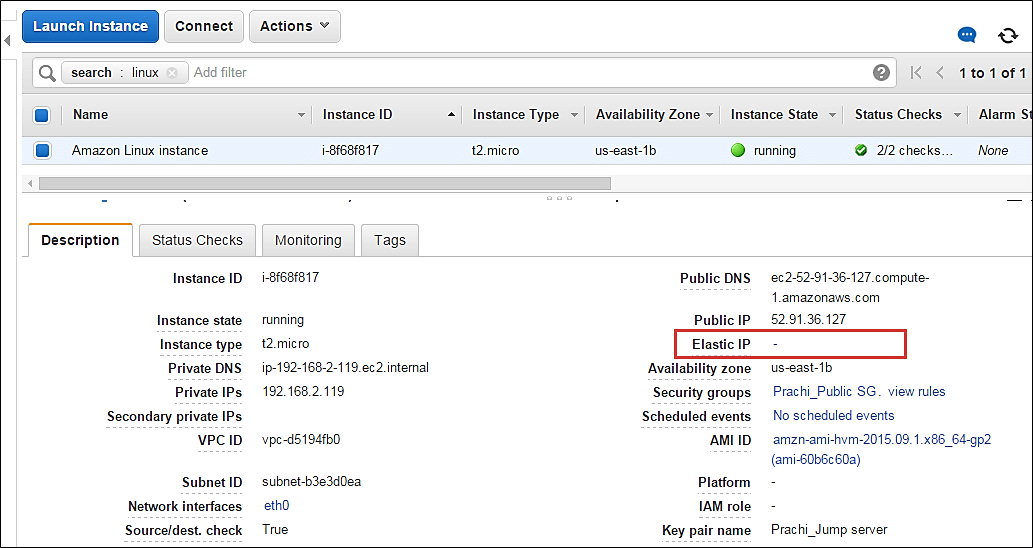Go to first page of results
Image resolution: width=1033 pixels, height=548 pixels.
tap(916, 73)
